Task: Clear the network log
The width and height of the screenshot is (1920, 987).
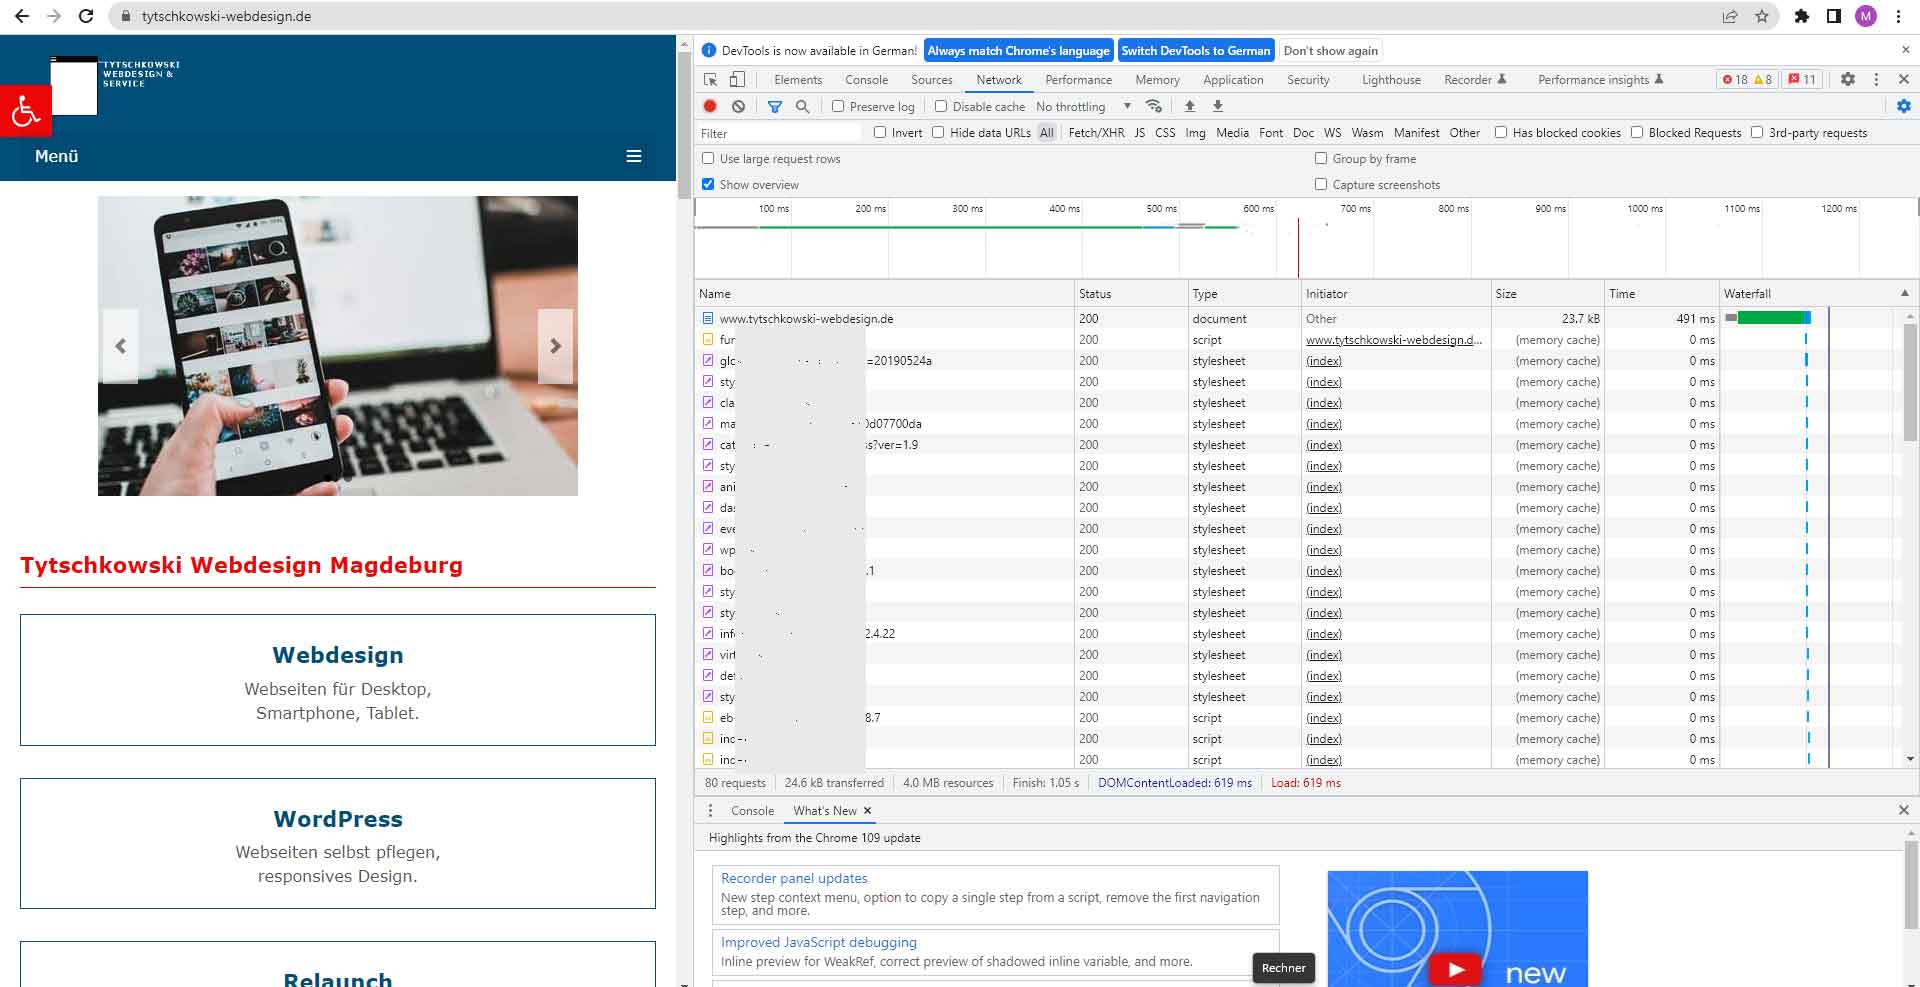Action: coord(738,106)
